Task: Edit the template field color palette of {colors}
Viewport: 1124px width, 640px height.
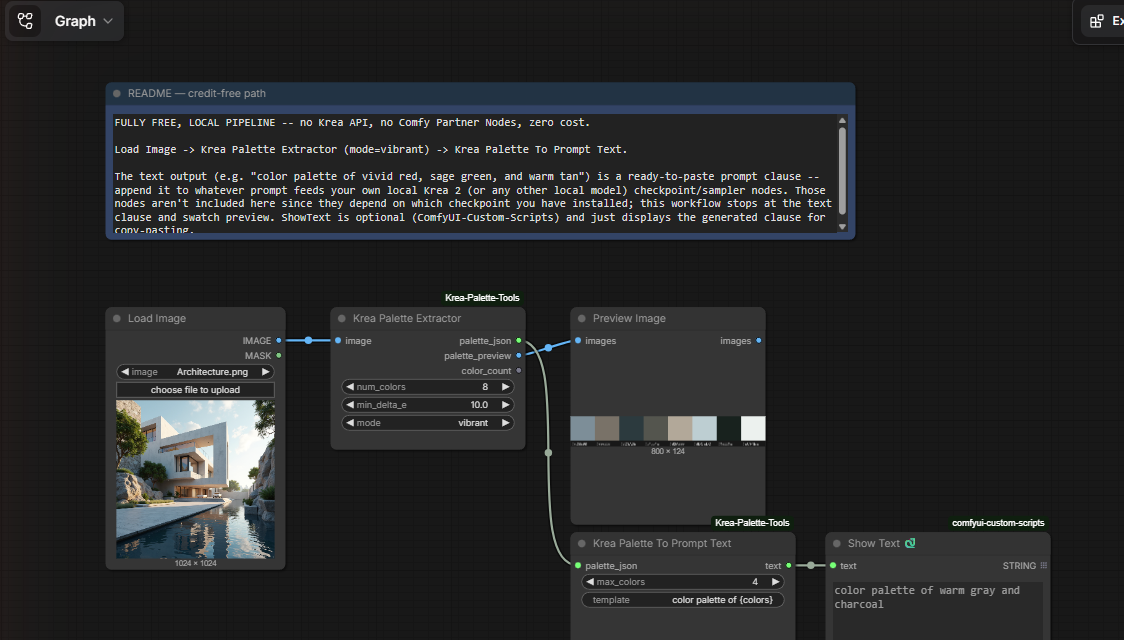Action: (x=682, y=600)
